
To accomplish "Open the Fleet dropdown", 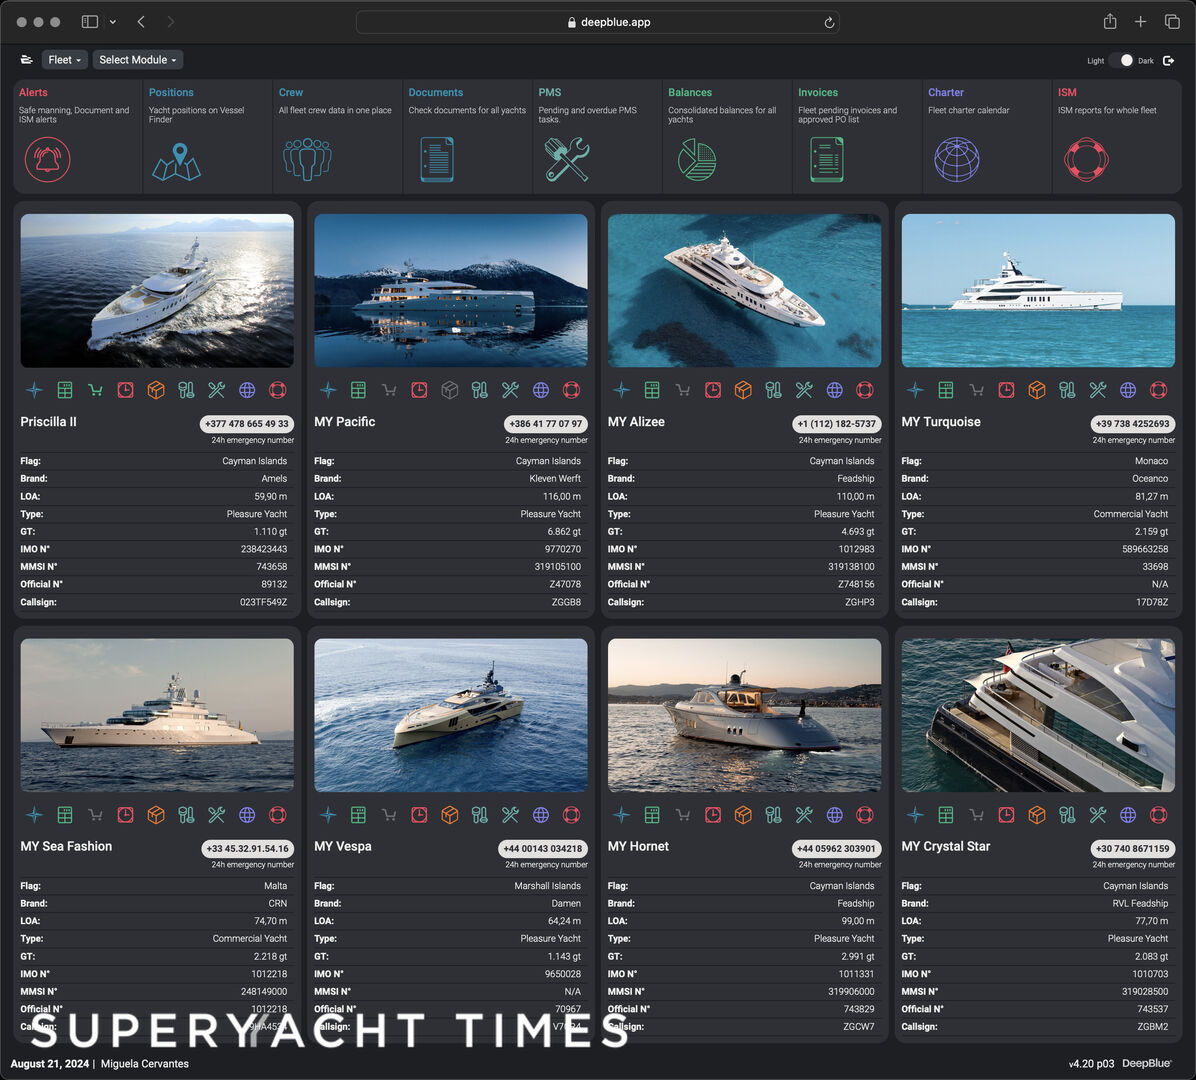I will tap(64, 59).
